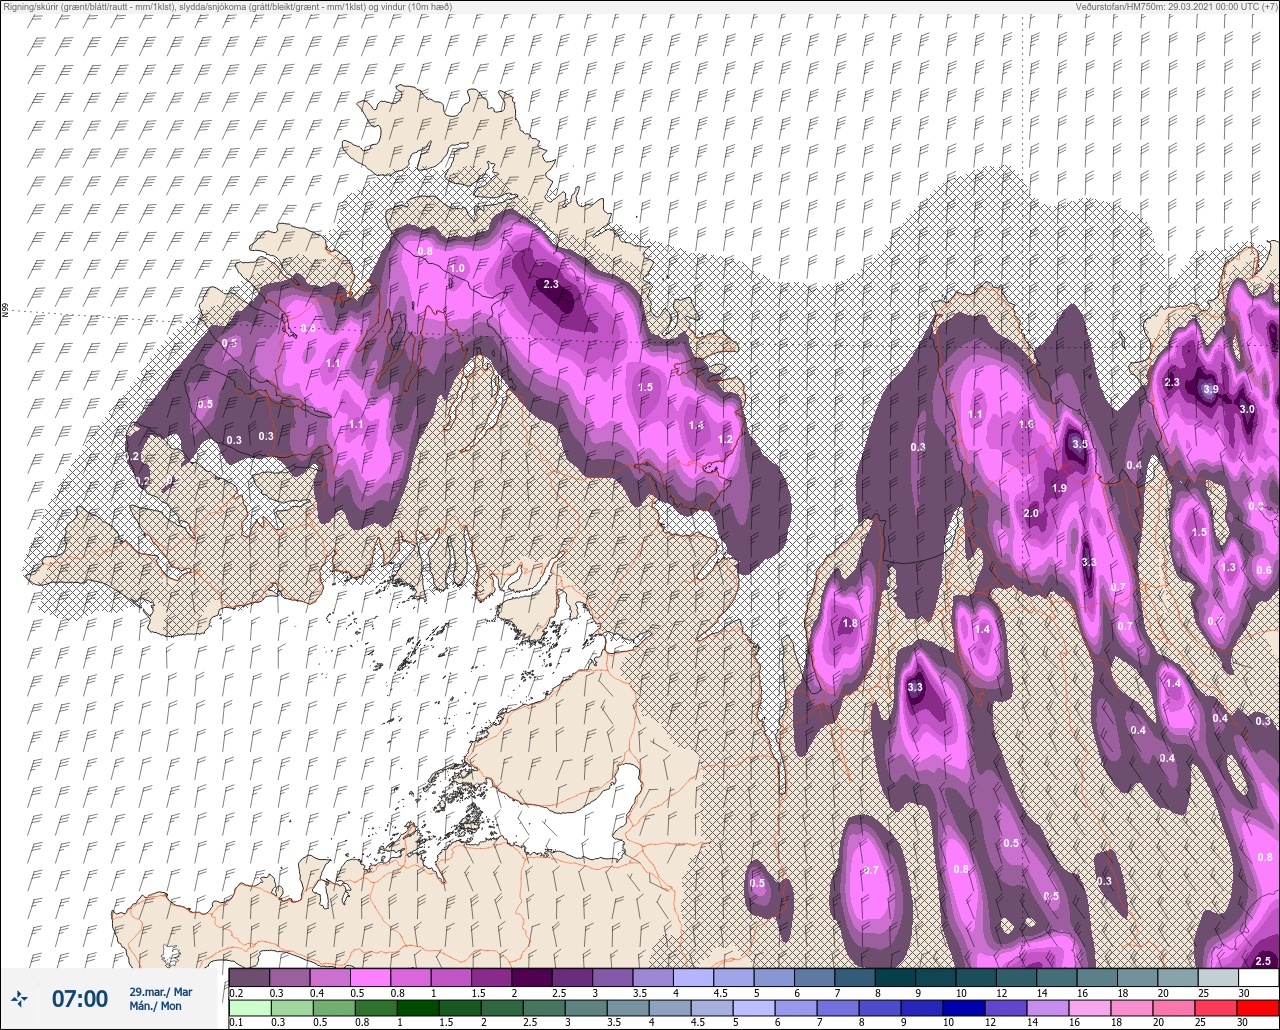Click the 1.9 precipitation value on the map
The height and width of the screenshot is (1030, 1280).
click(x=1060, y=488)
